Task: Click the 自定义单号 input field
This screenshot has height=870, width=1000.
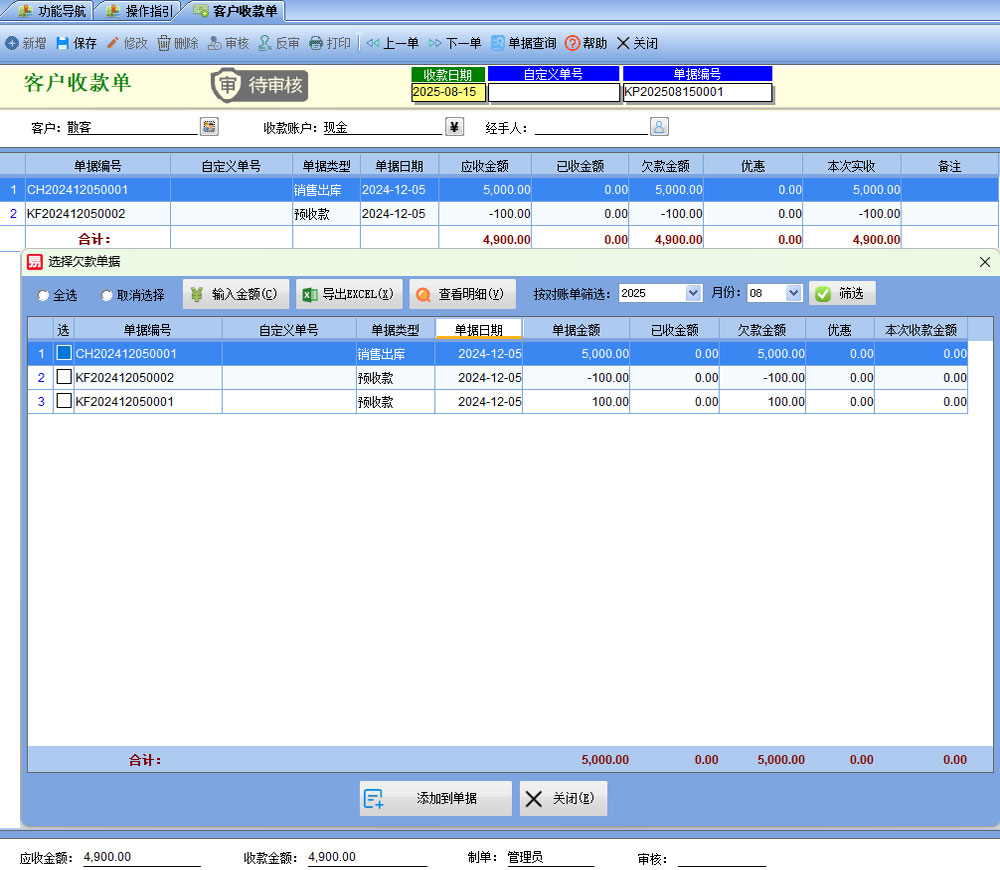Action: (x=553, y=92)
